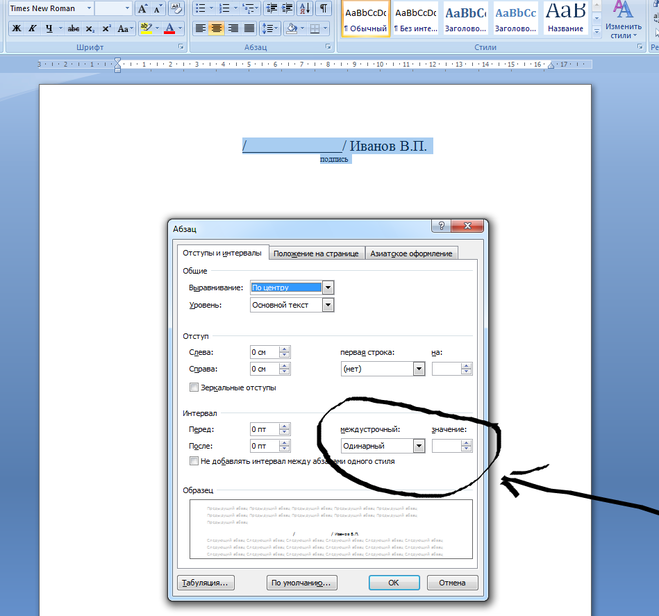Open the Азиатское оформление tab
This screenshot has width=659, height=616.
point(413,254)
